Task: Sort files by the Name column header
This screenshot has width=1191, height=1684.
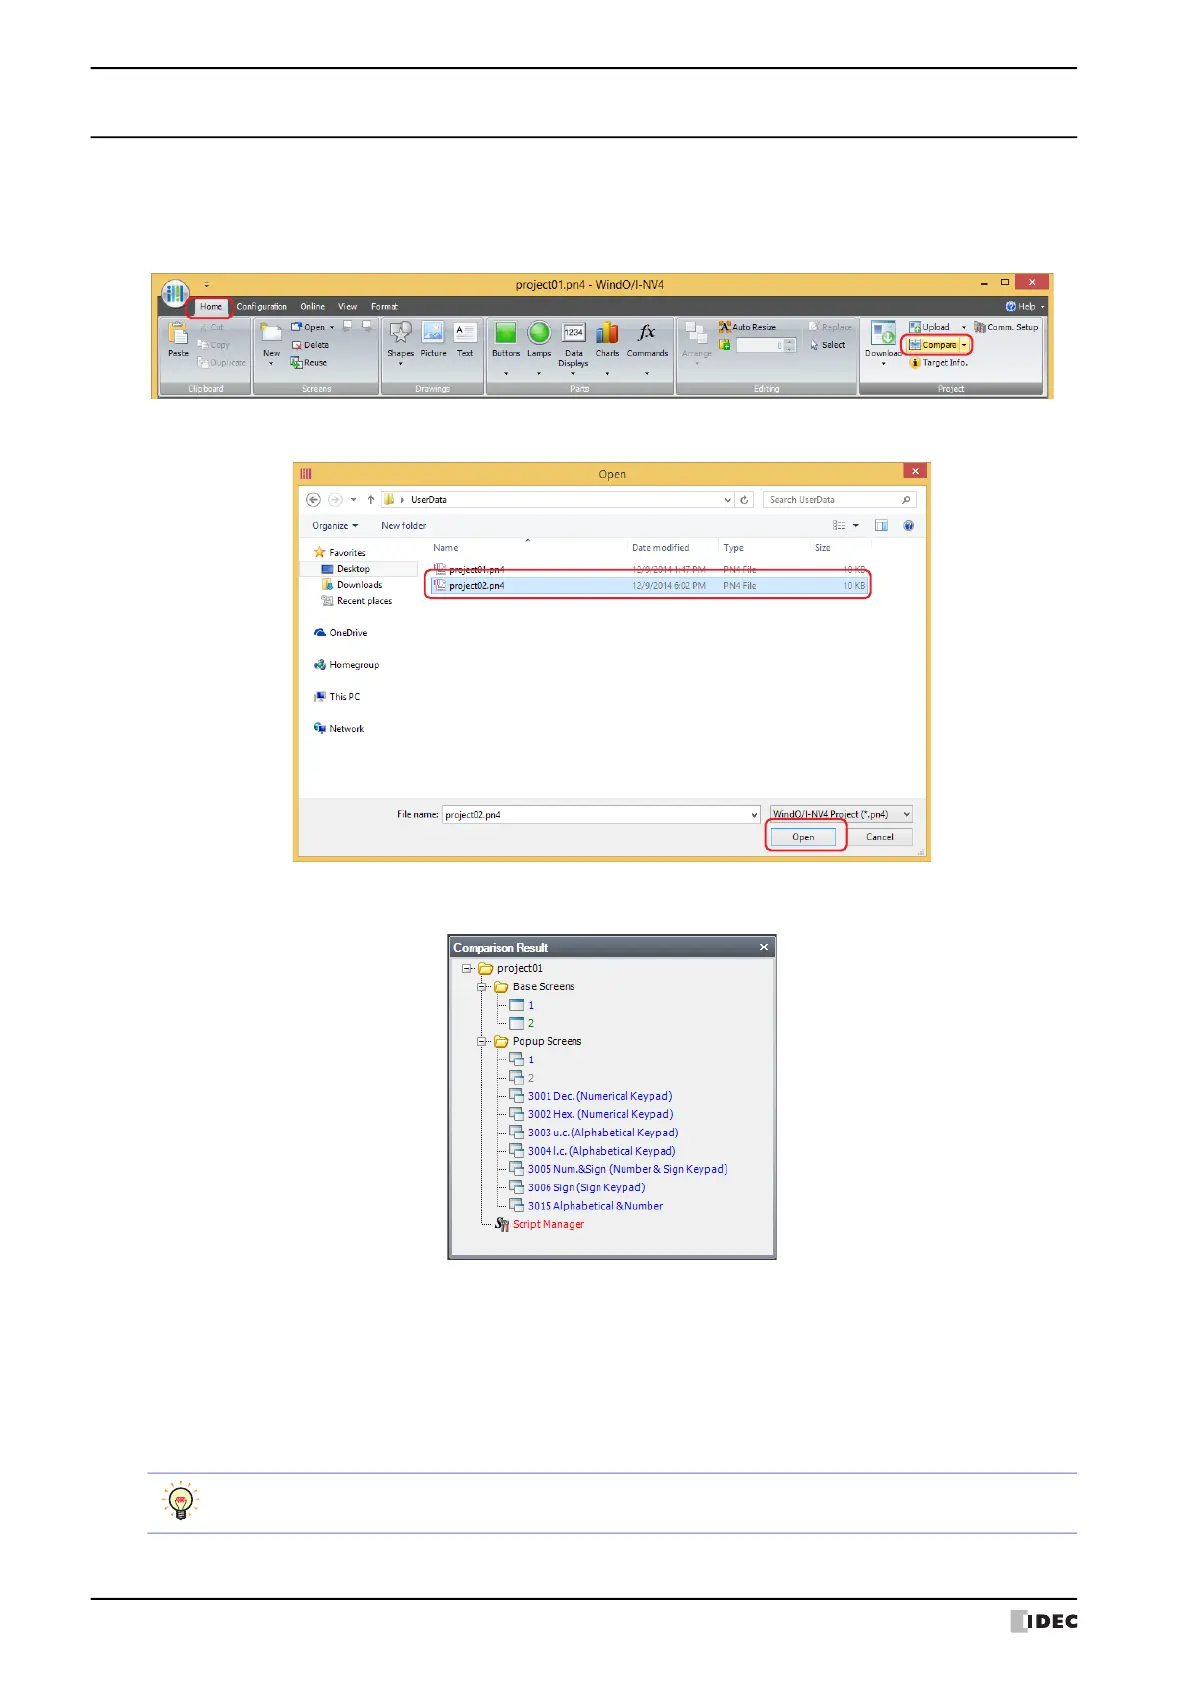Action: [x=446, y=548]
